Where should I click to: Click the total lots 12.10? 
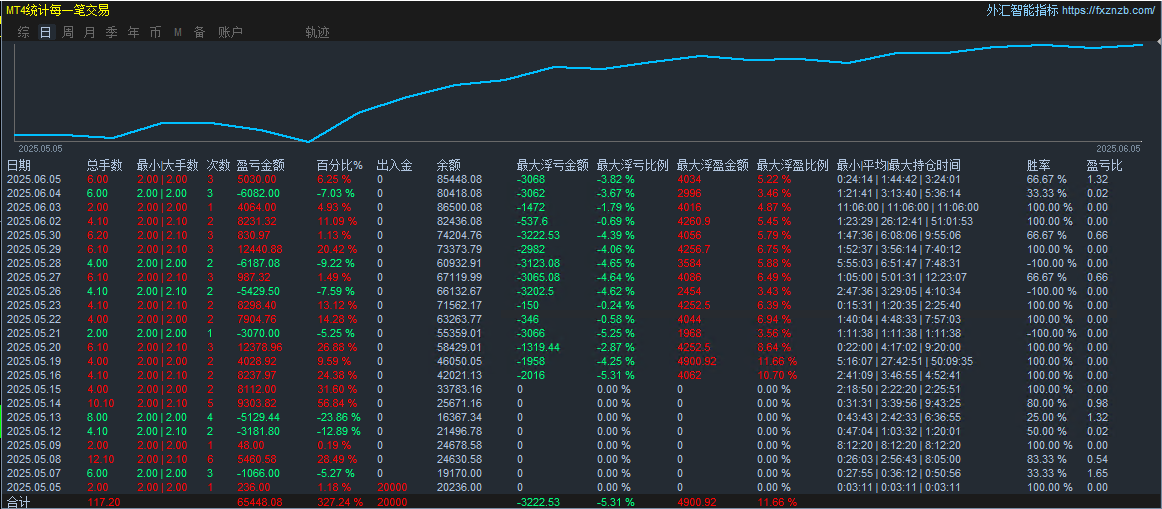pos(99,459)
